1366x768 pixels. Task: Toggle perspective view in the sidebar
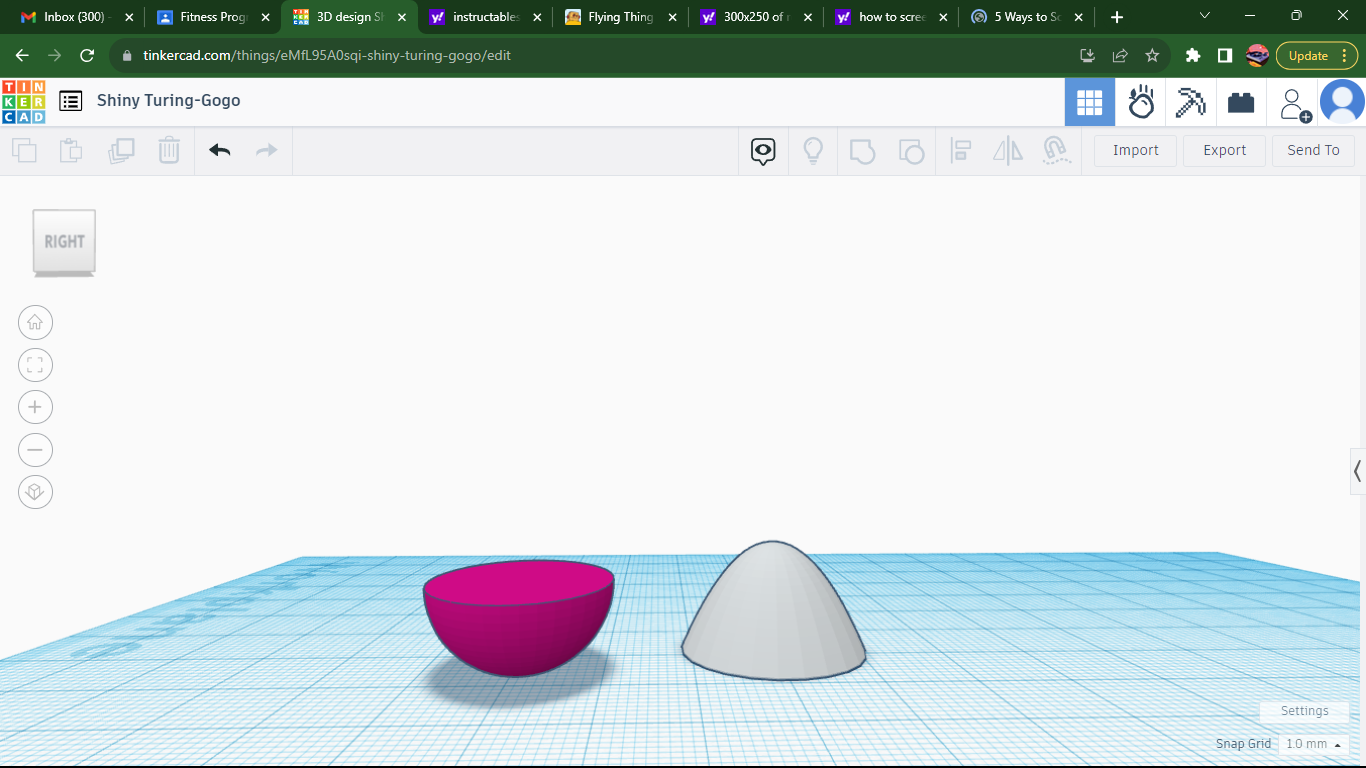coord(35,492)
